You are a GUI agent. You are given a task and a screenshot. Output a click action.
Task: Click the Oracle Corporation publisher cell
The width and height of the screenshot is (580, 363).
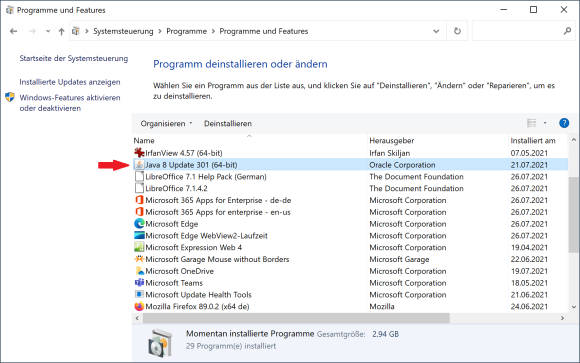(x=402, y=165)
